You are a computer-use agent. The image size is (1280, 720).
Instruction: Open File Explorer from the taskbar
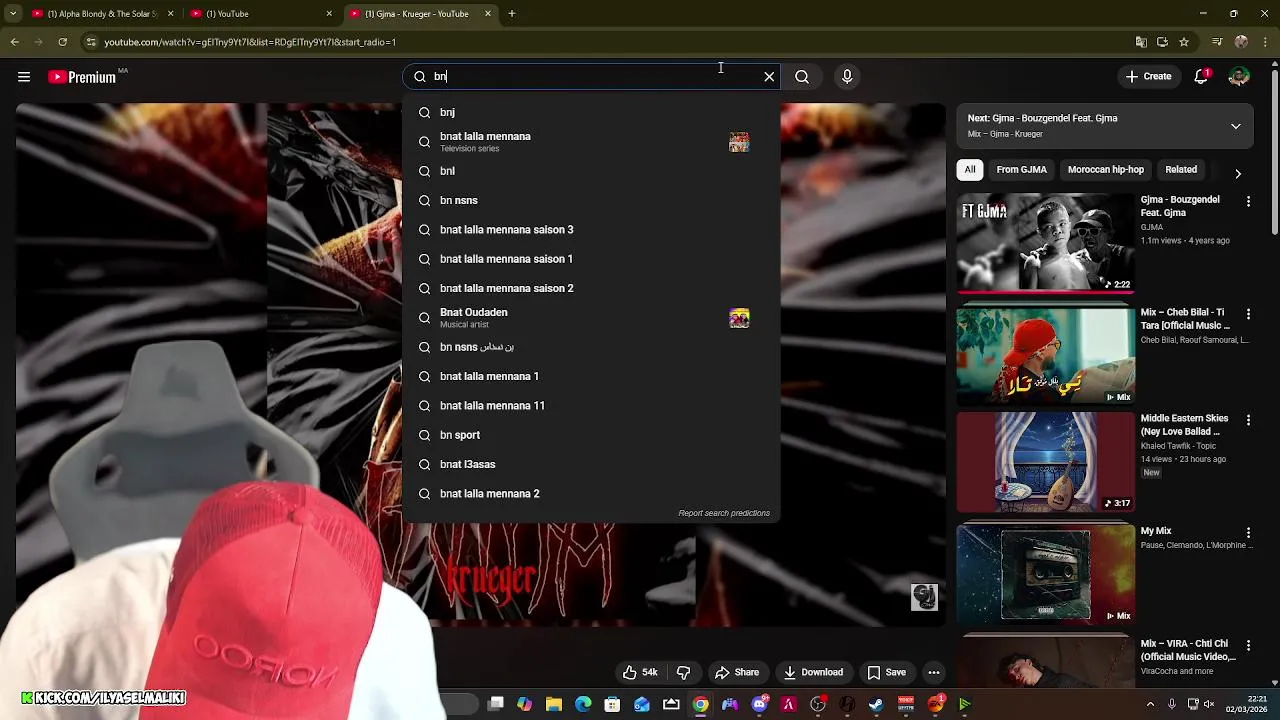(553, 705)
